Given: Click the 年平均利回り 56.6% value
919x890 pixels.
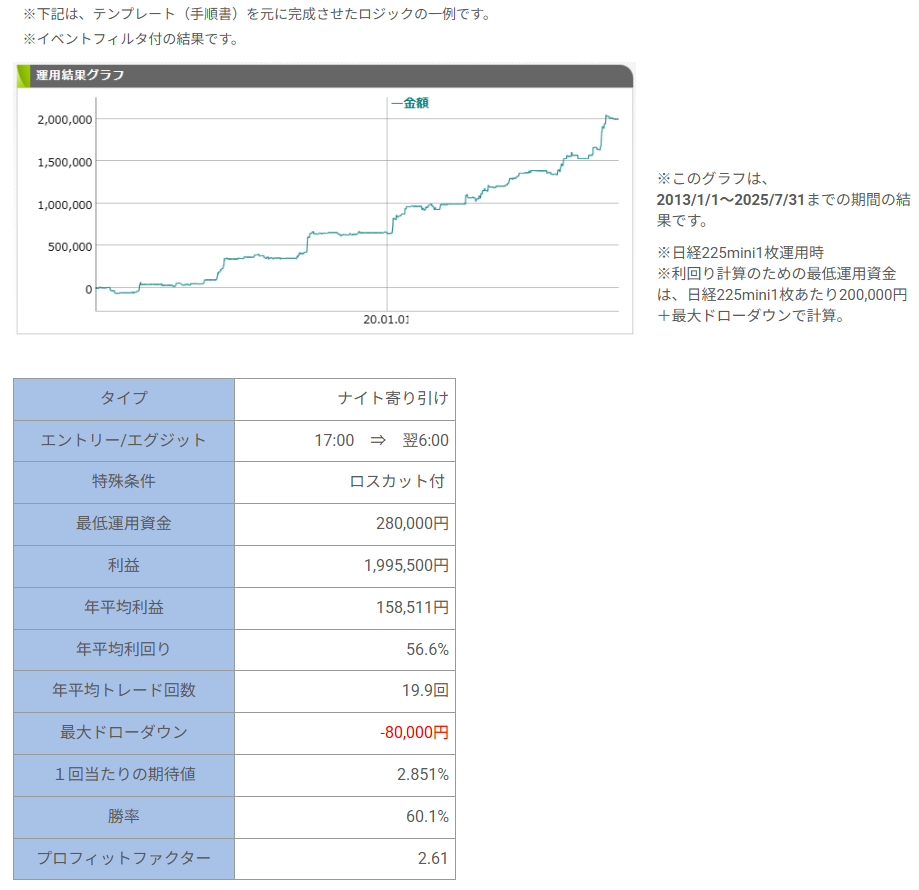Looking at the screenshot, I should (x=427, y=648).
